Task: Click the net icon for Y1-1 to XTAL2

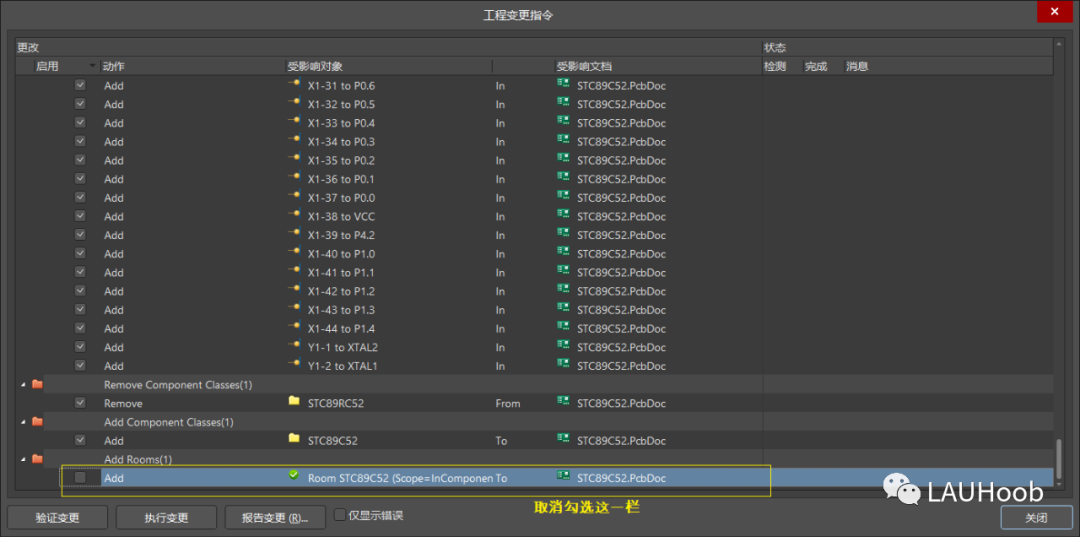Action: pyautogui.click(x=294, y=346)
